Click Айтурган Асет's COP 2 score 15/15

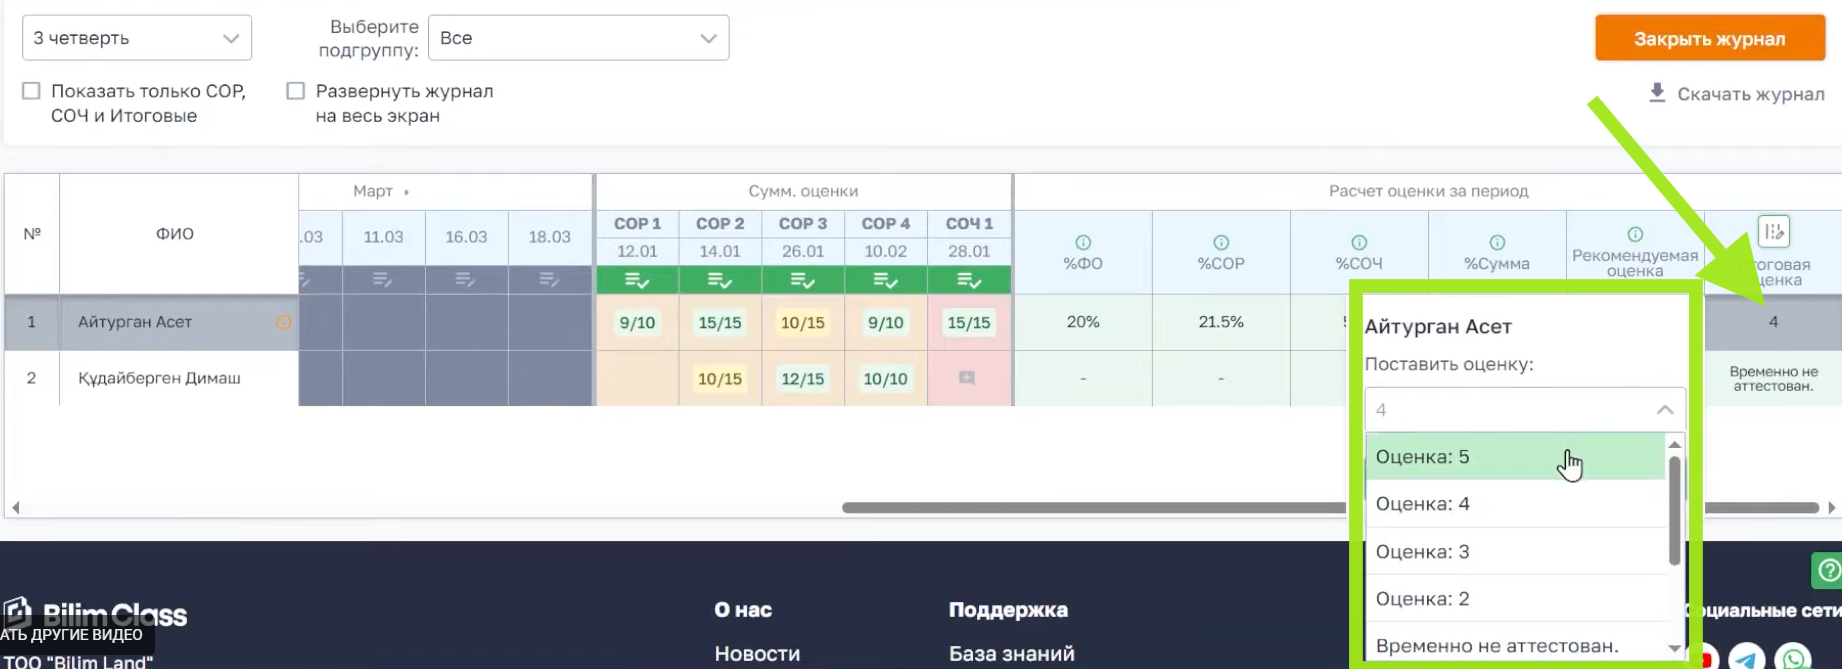pos(720,322)
